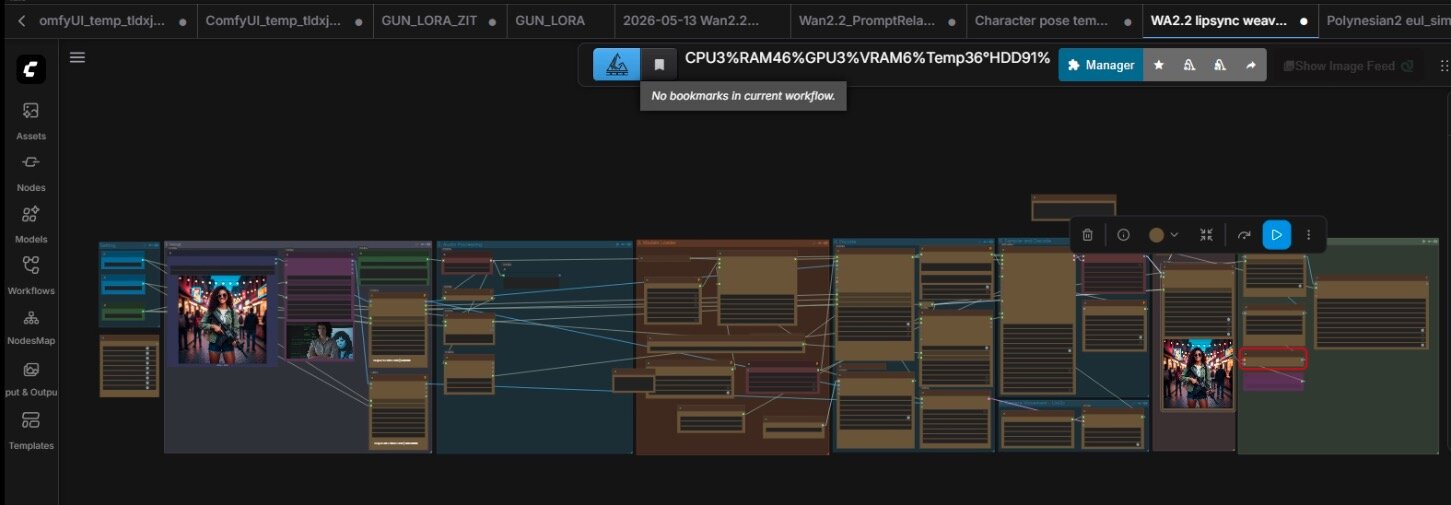Click Show Image Feed button
1451x505 pixels.
[x=1348, y=66]
